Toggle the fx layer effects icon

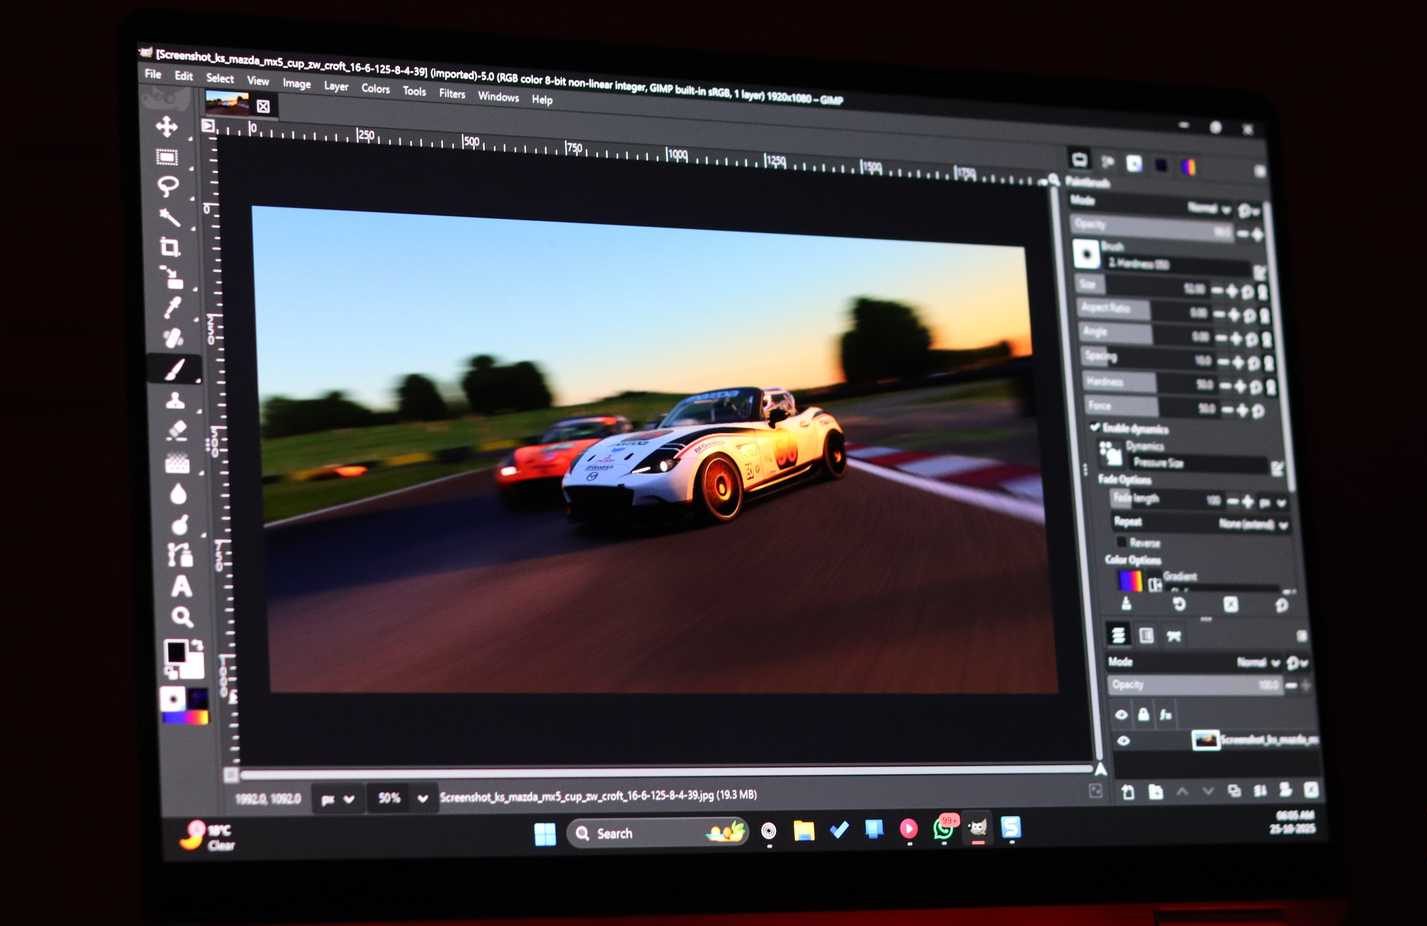point(1165,714)
